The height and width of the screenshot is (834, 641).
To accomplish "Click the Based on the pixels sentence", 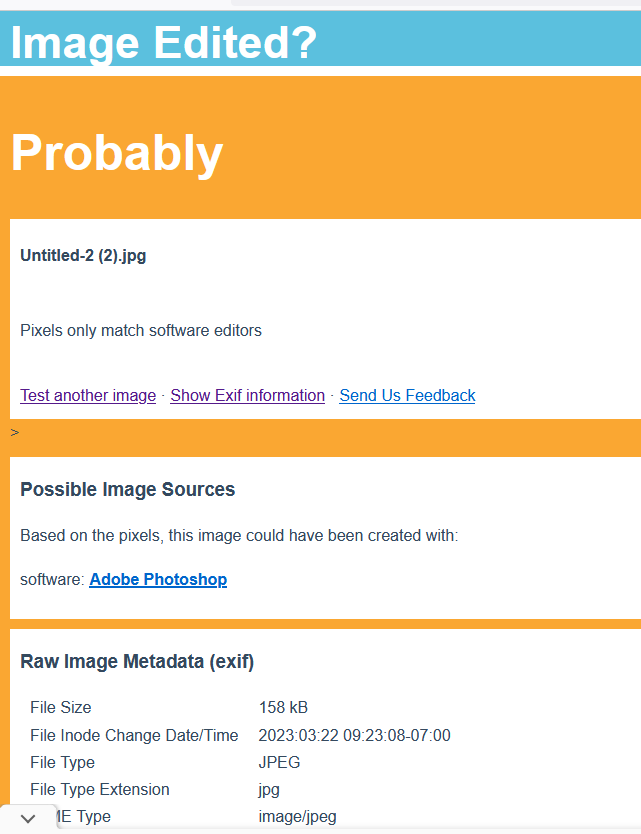I will (x=239, y=535).
